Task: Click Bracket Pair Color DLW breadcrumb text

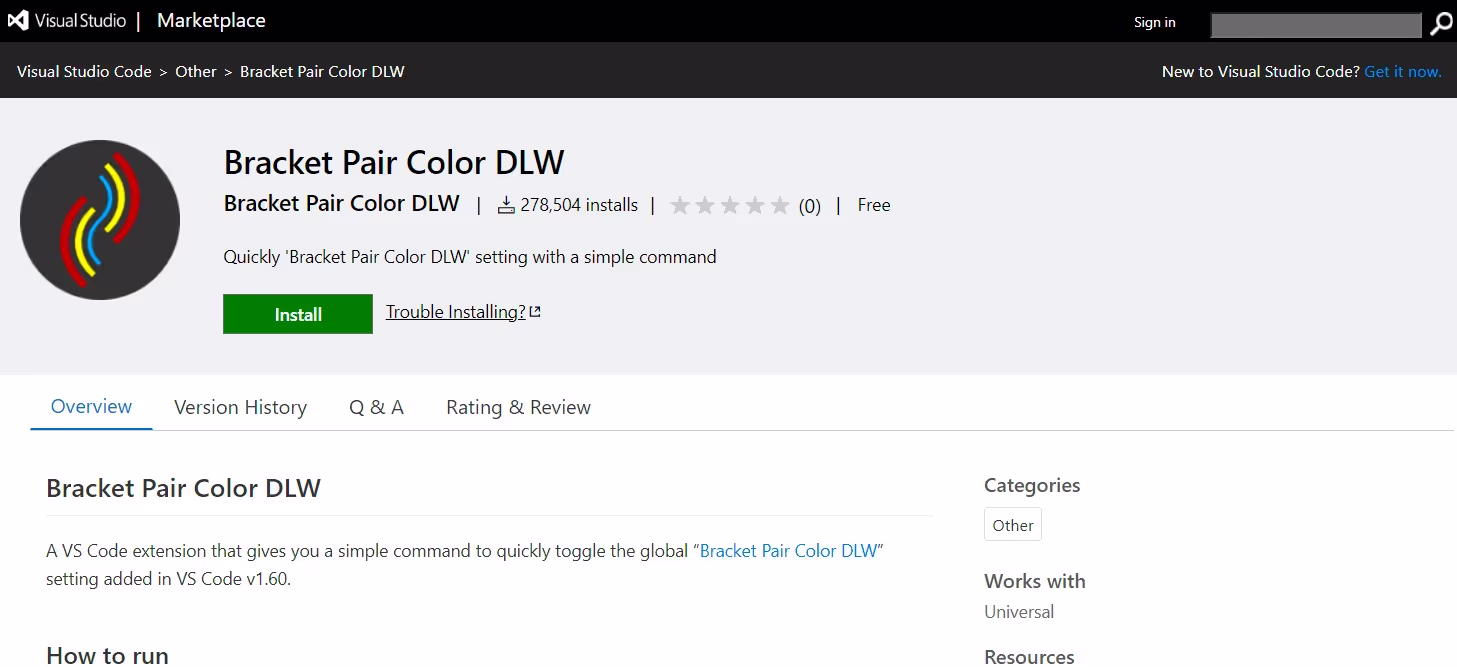Action: [322, 71]
